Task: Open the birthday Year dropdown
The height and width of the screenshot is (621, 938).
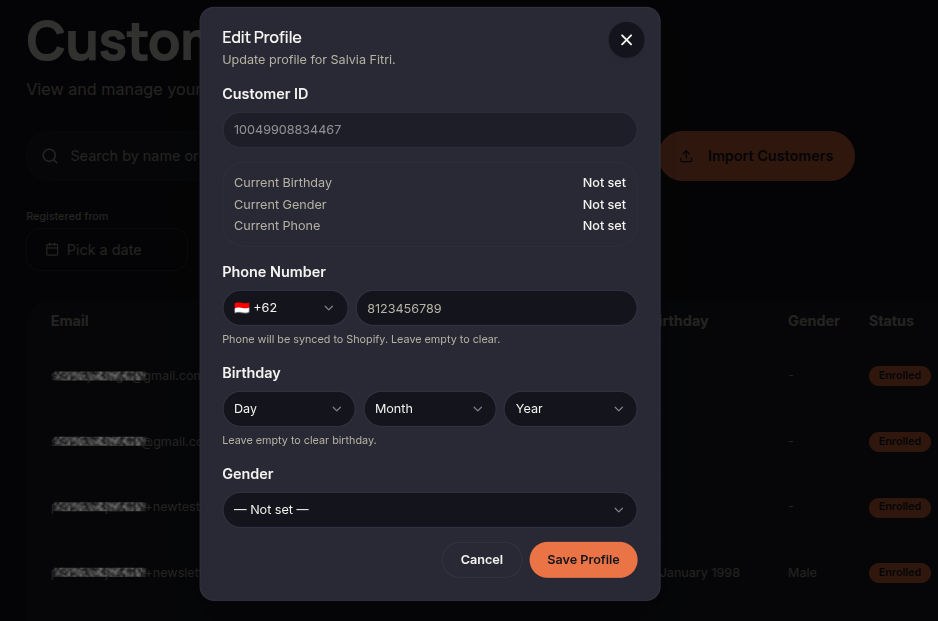Action: coord(570,409)
